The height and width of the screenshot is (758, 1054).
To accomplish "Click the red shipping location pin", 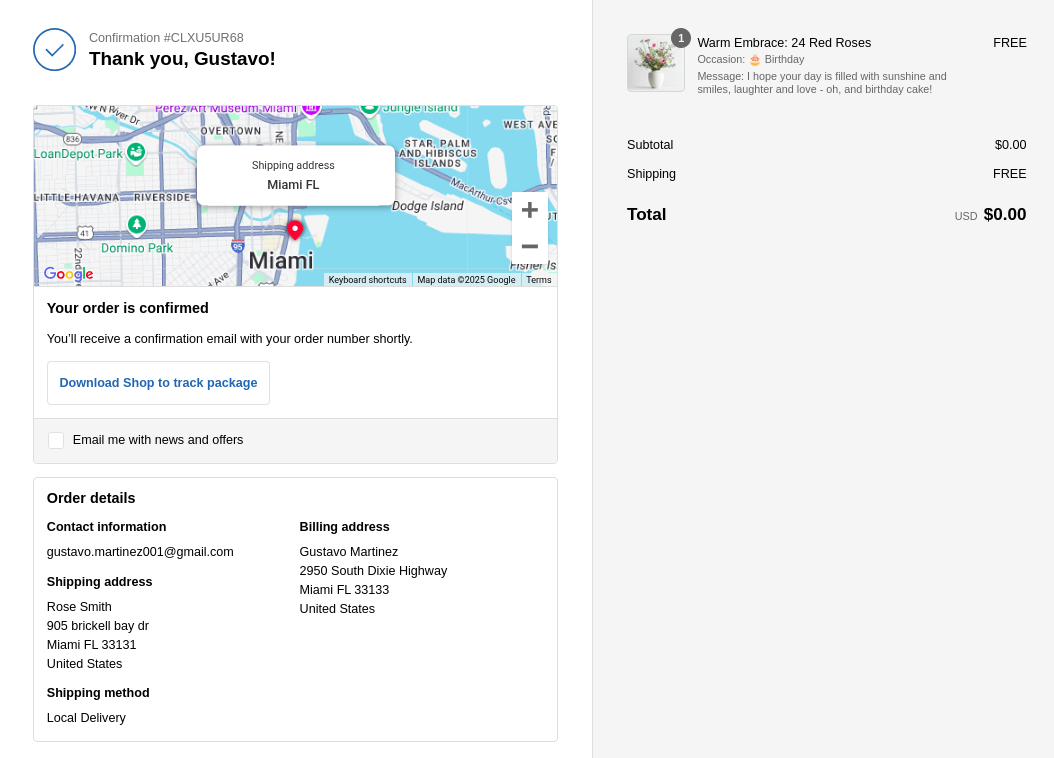I will click(x=294, y=229).
